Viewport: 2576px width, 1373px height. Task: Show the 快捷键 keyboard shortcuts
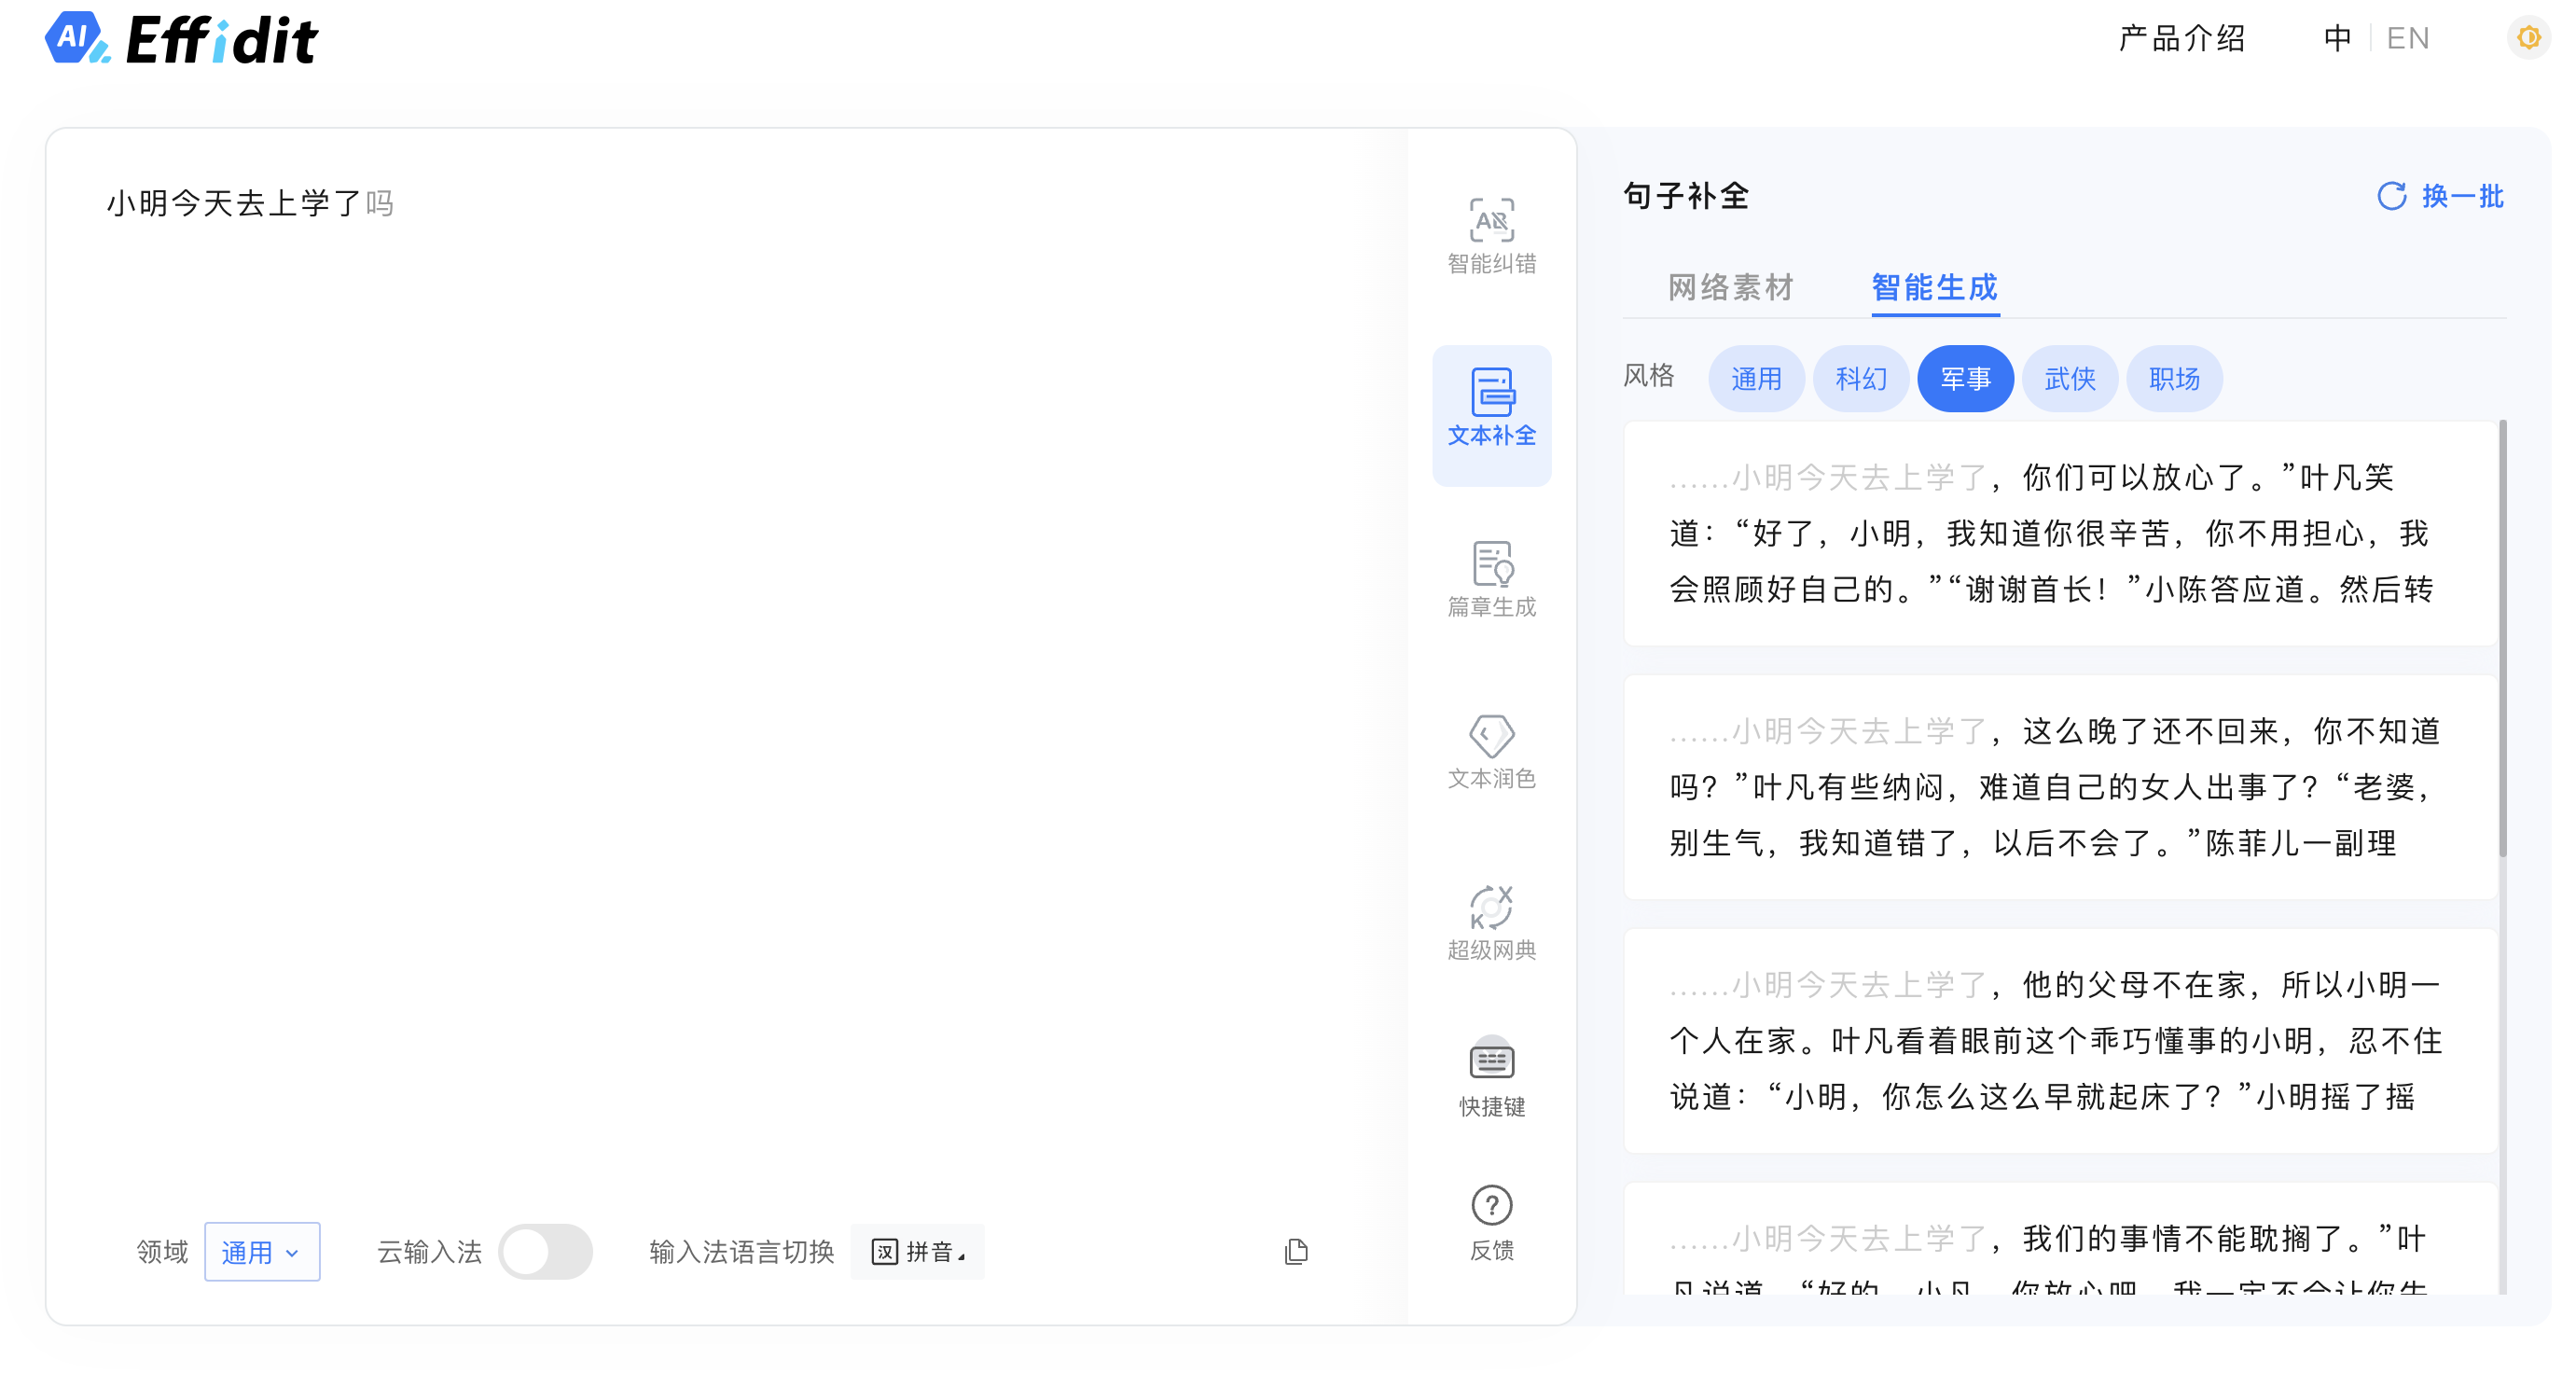(1491, 1077)
